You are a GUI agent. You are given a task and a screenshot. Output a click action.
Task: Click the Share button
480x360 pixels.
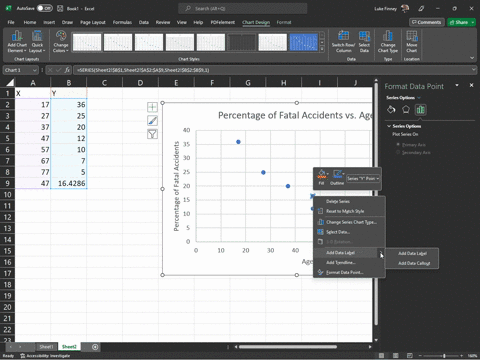459,22
